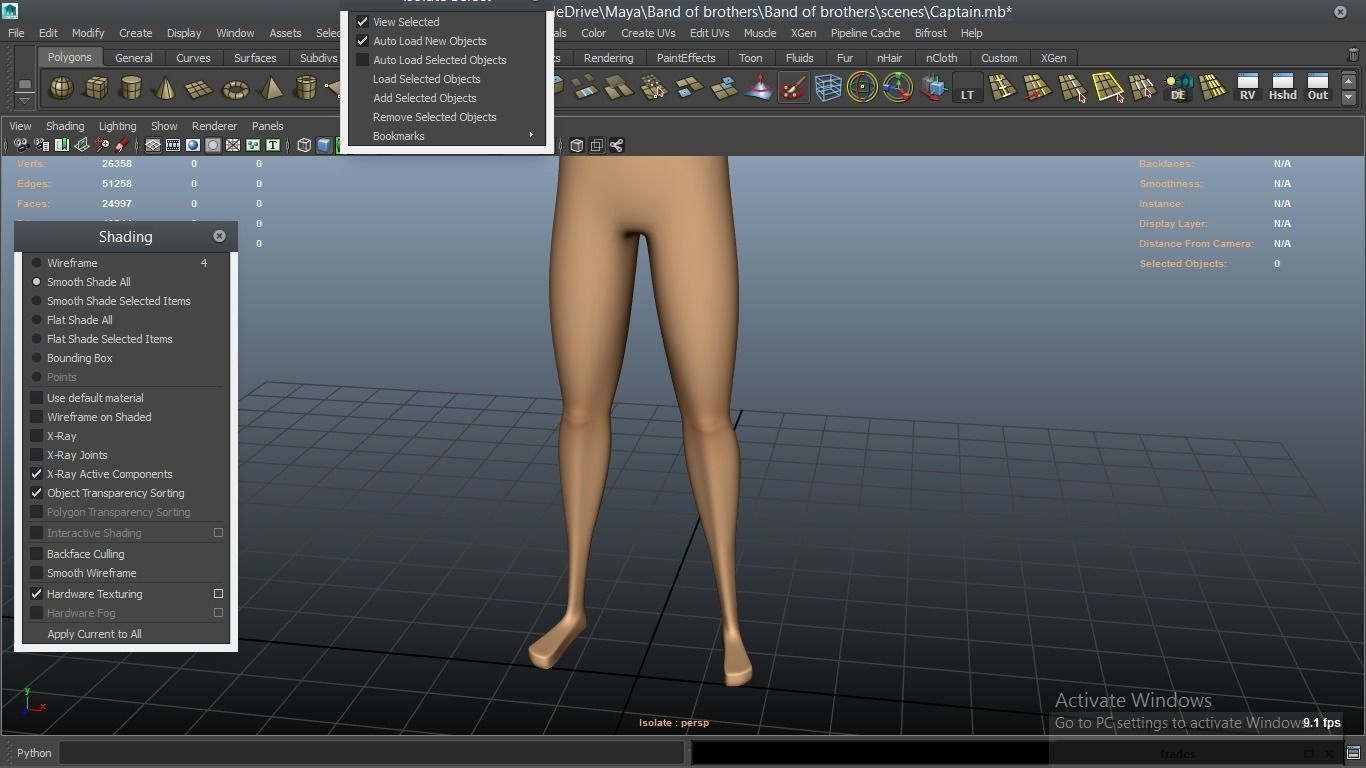
Task: Open the Shading panel menu
Action: click(x=65, y=126)
